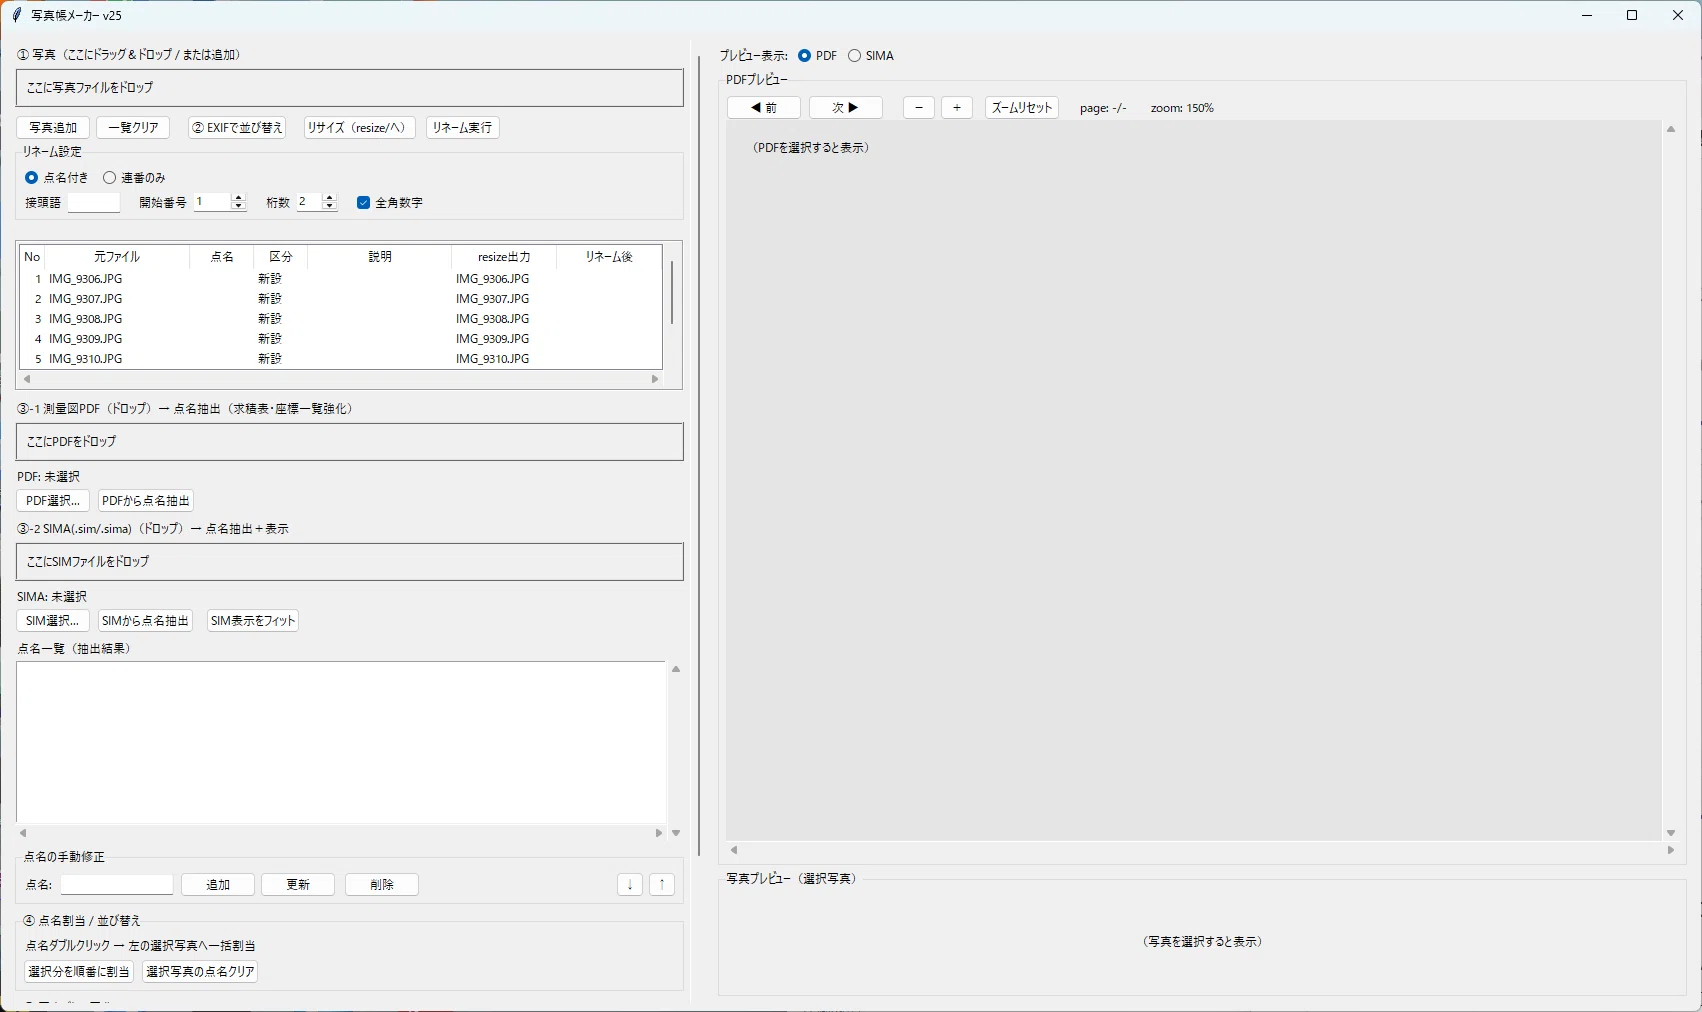
Task: Click the 写真帳メーカー feather app icon
Action: (16, 15)
